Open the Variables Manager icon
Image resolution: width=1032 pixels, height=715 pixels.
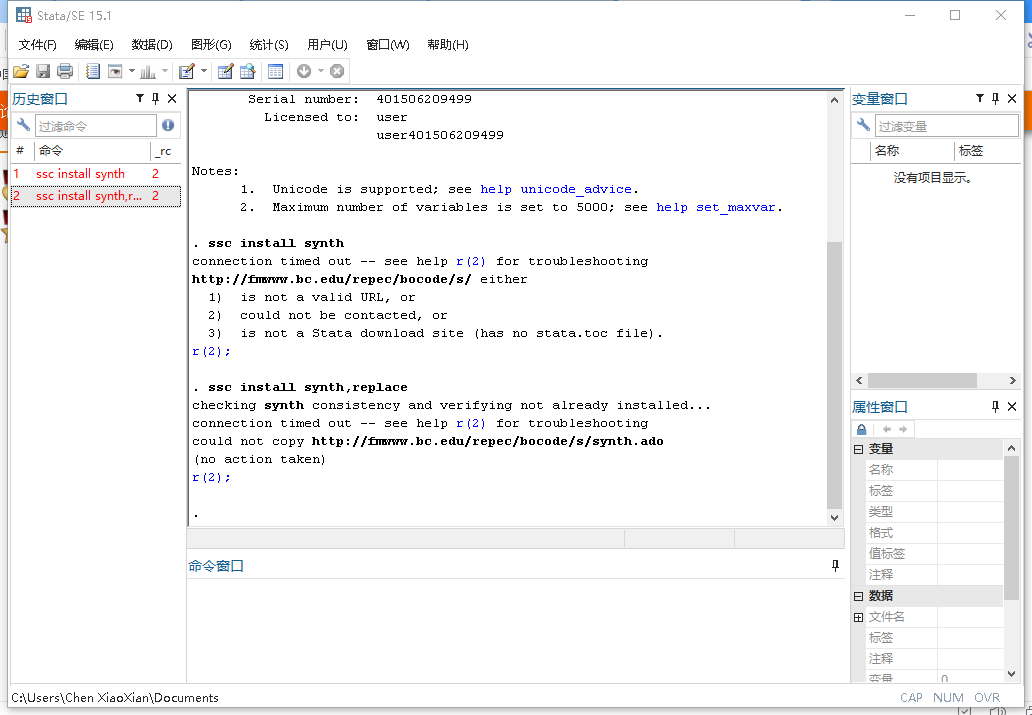point(276,71)
